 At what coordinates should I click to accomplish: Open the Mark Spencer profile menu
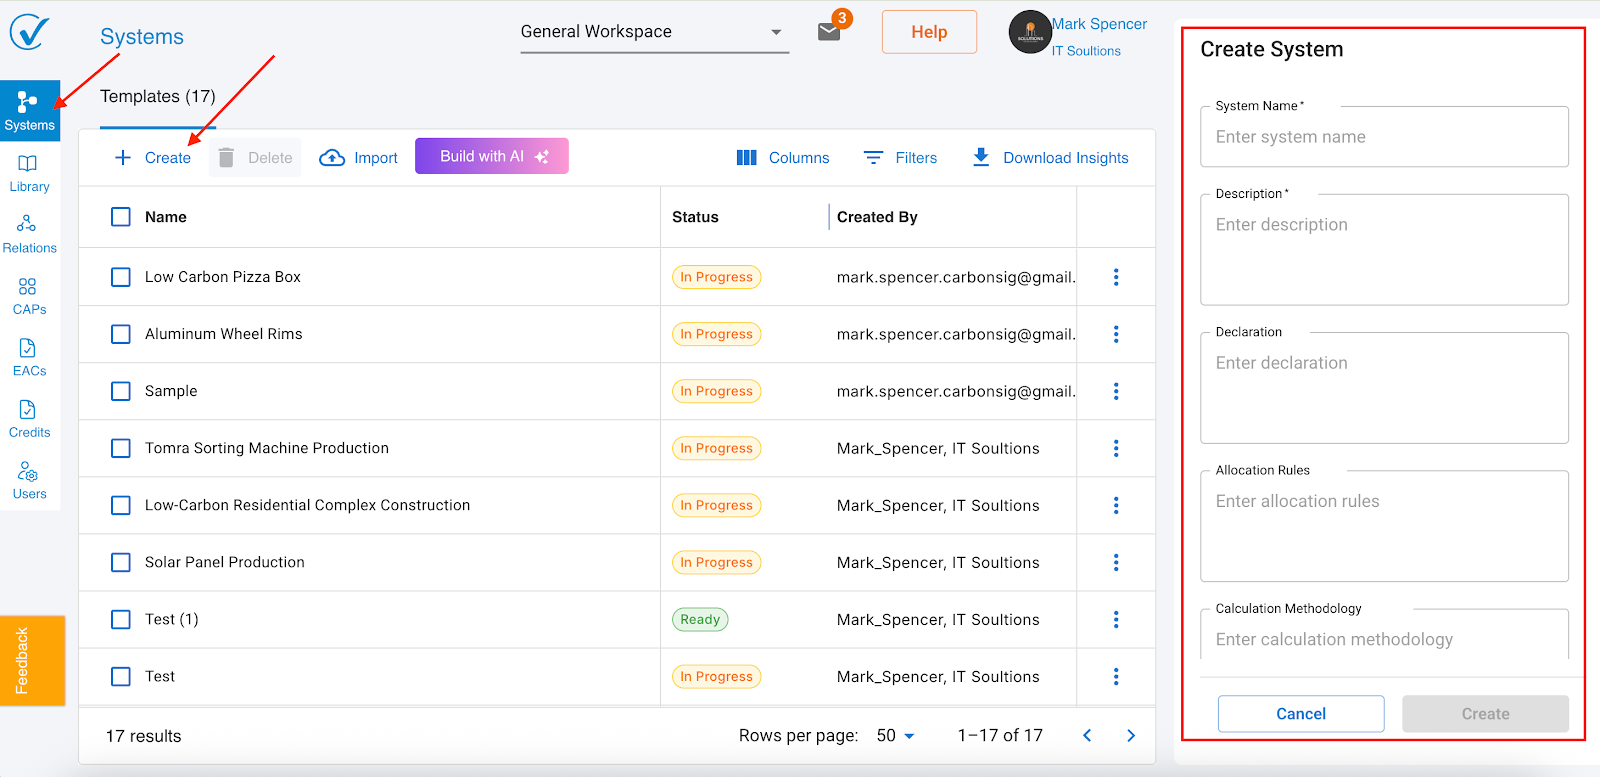[1079, 36]
